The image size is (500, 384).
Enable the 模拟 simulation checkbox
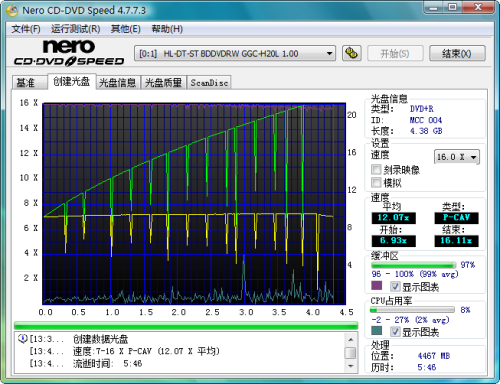[x=376, y=182]
